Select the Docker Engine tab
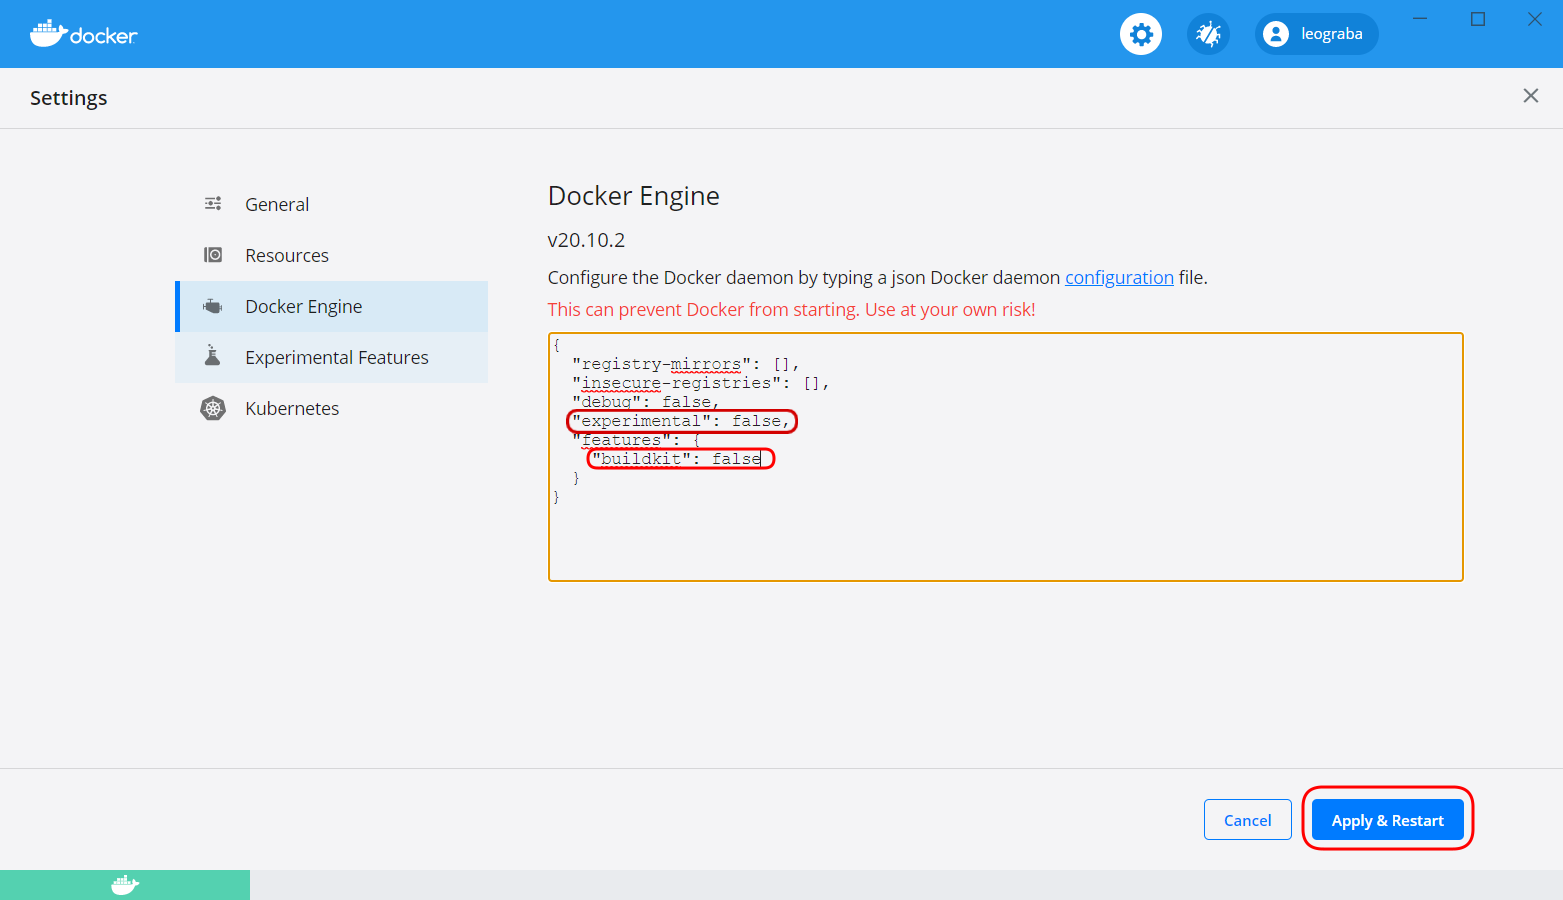Screen dimensions: 1563x900 point(331,306)
